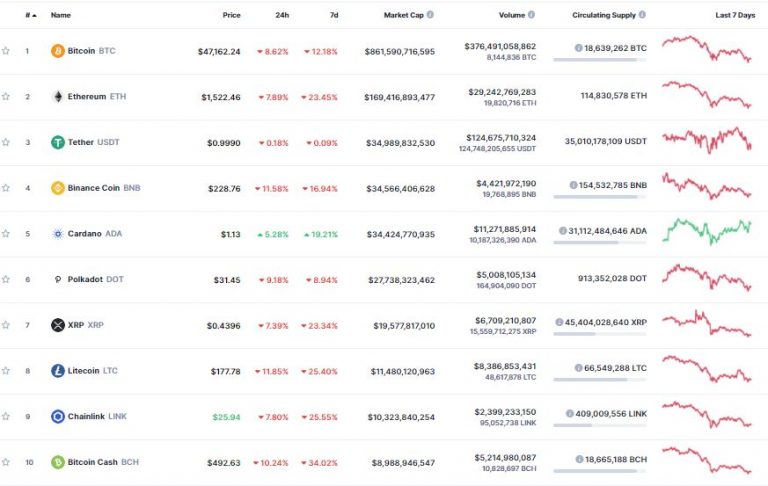Open Circulating Supply info tooltip icon
The image size is (768, 486).
642,15
